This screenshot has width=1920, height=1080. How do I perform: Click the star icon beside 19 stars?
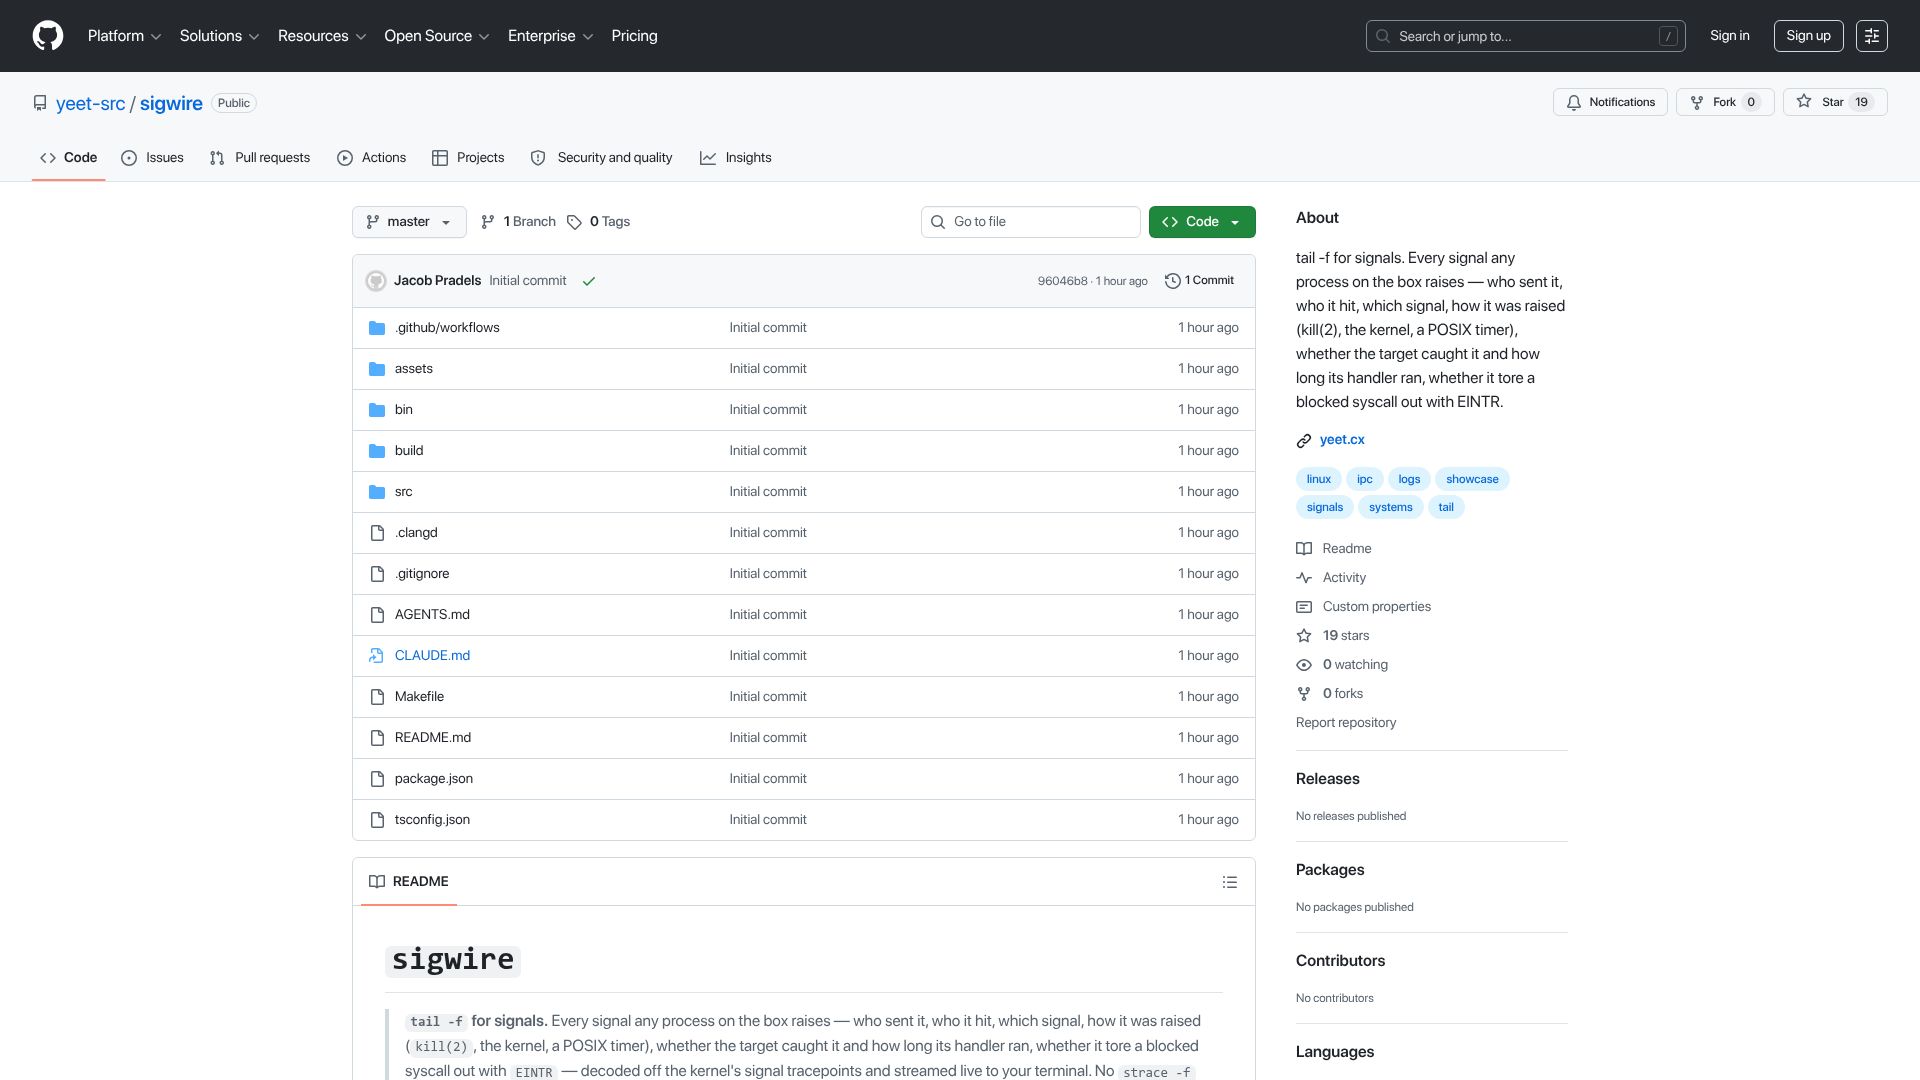click(1304, 636)
